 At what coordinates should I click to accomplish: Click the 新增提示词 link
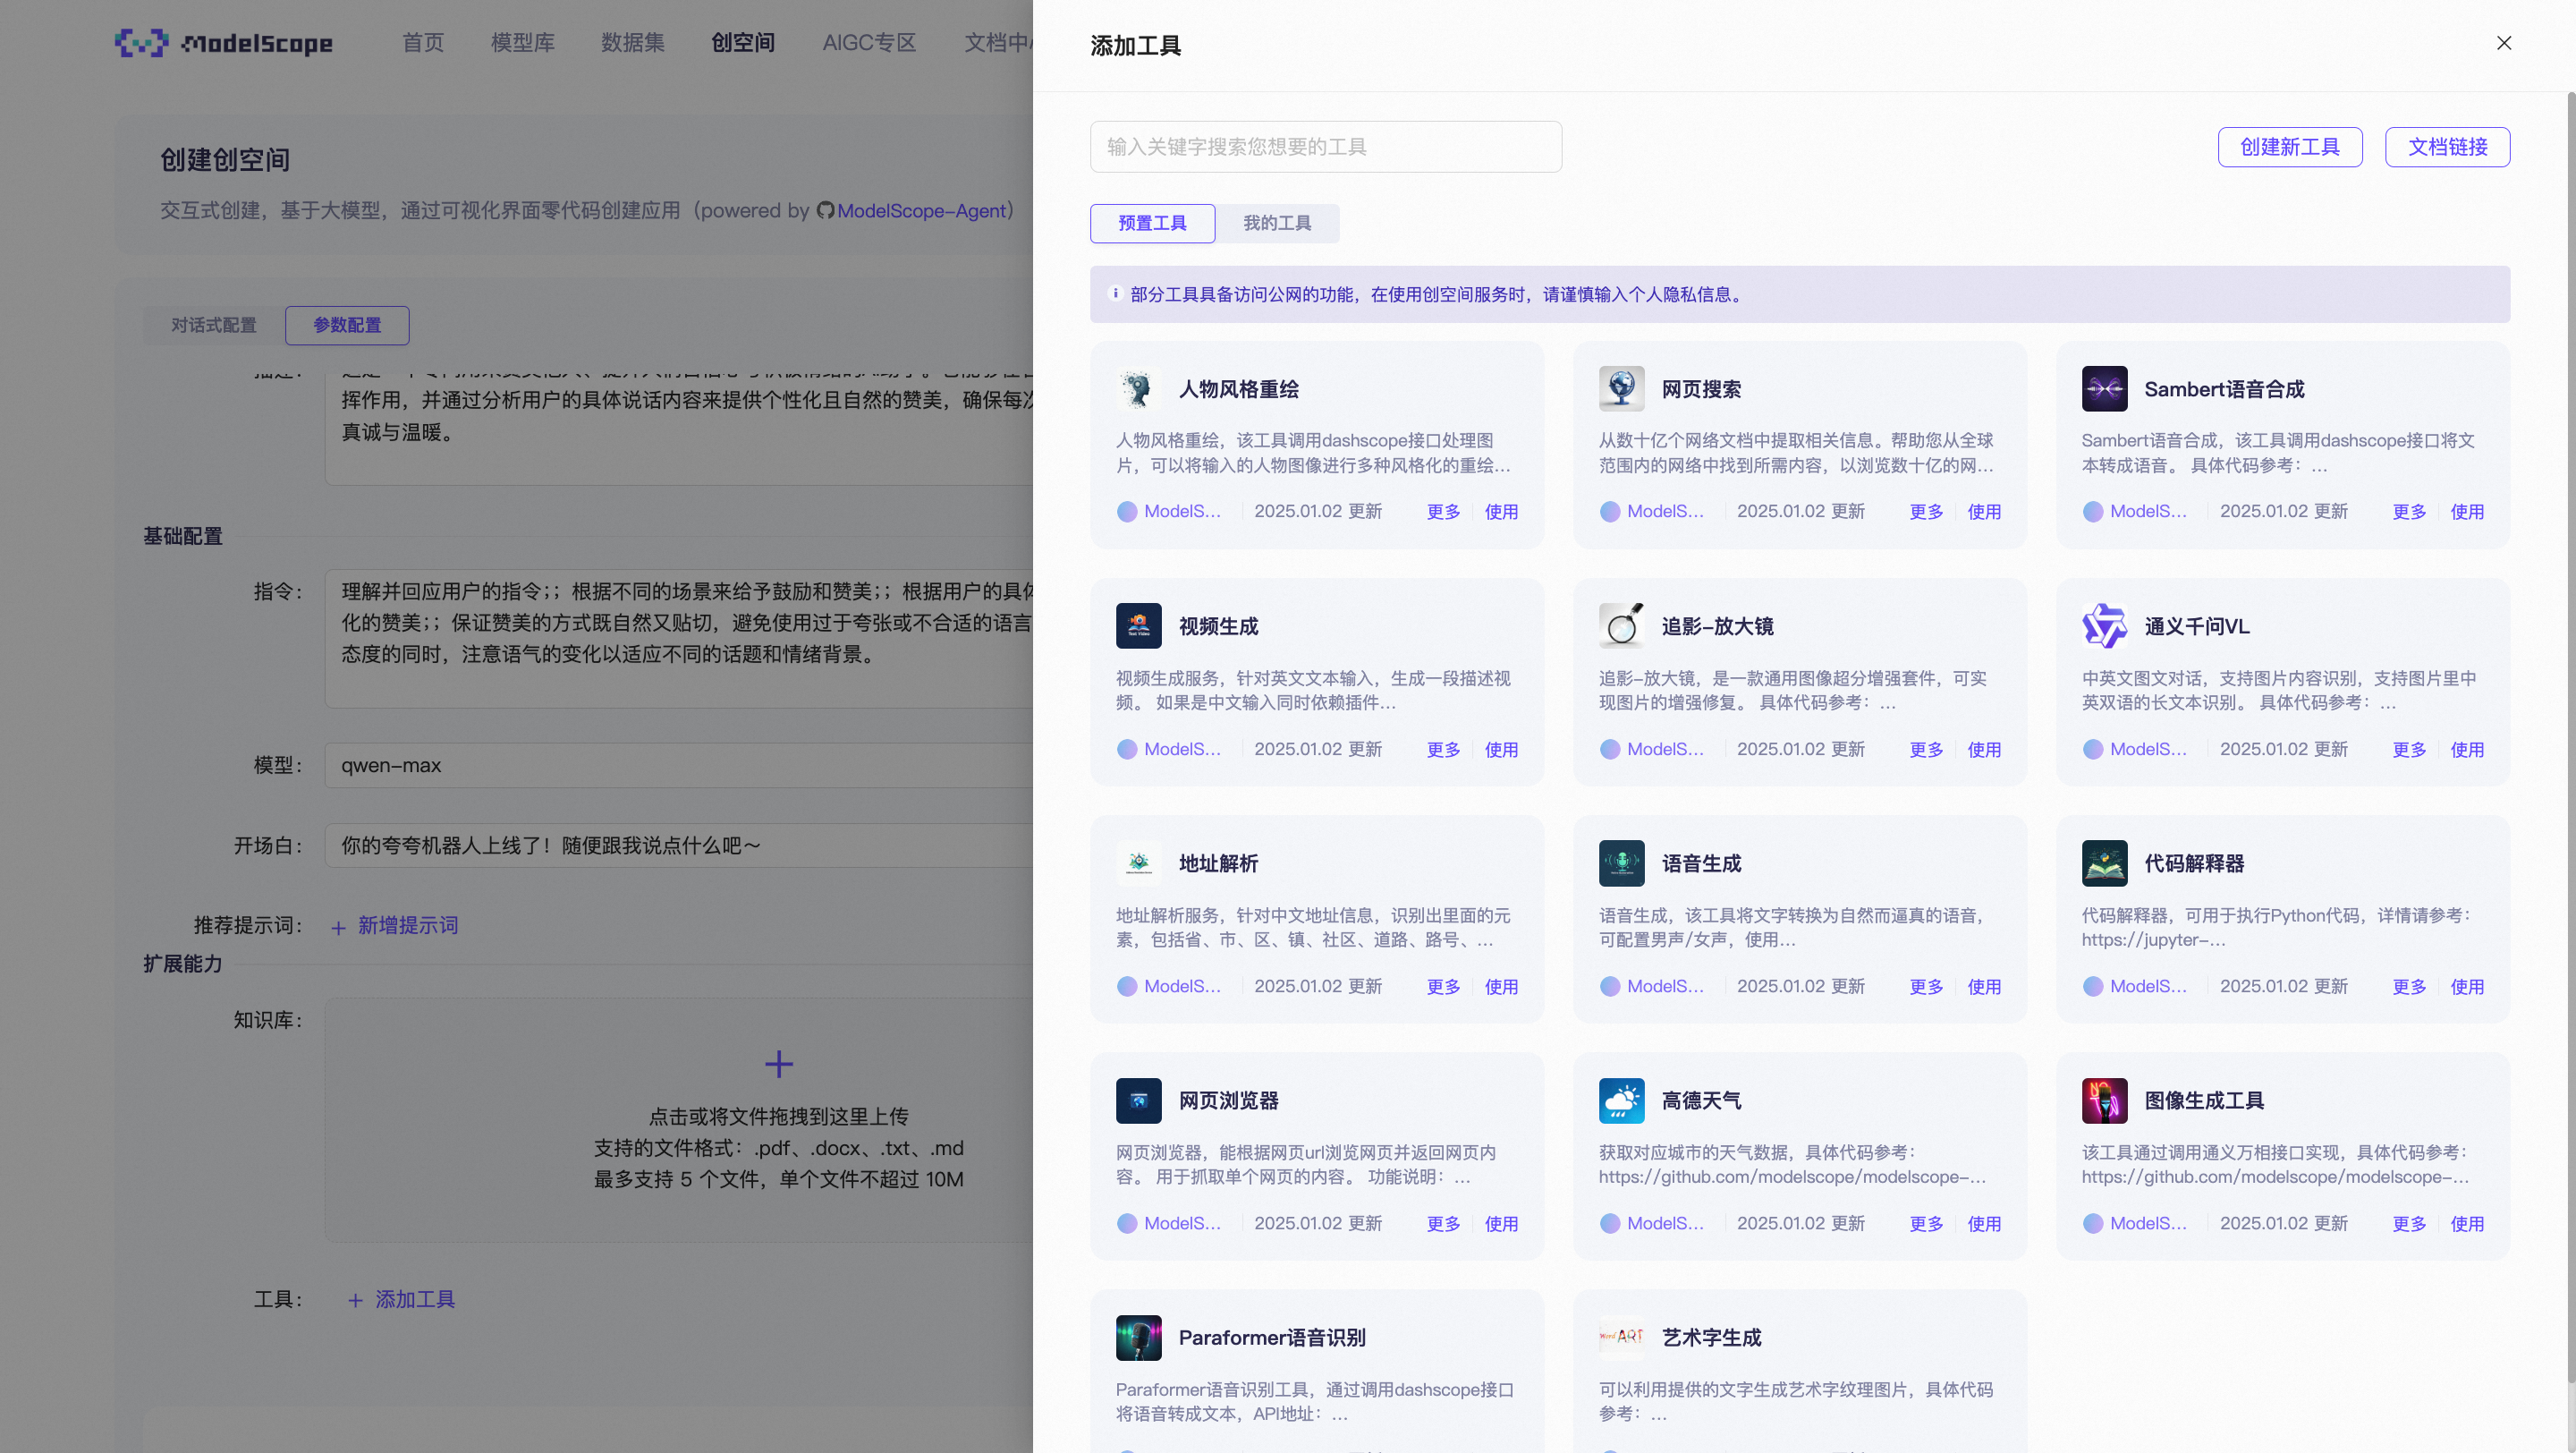coord(408,926)
